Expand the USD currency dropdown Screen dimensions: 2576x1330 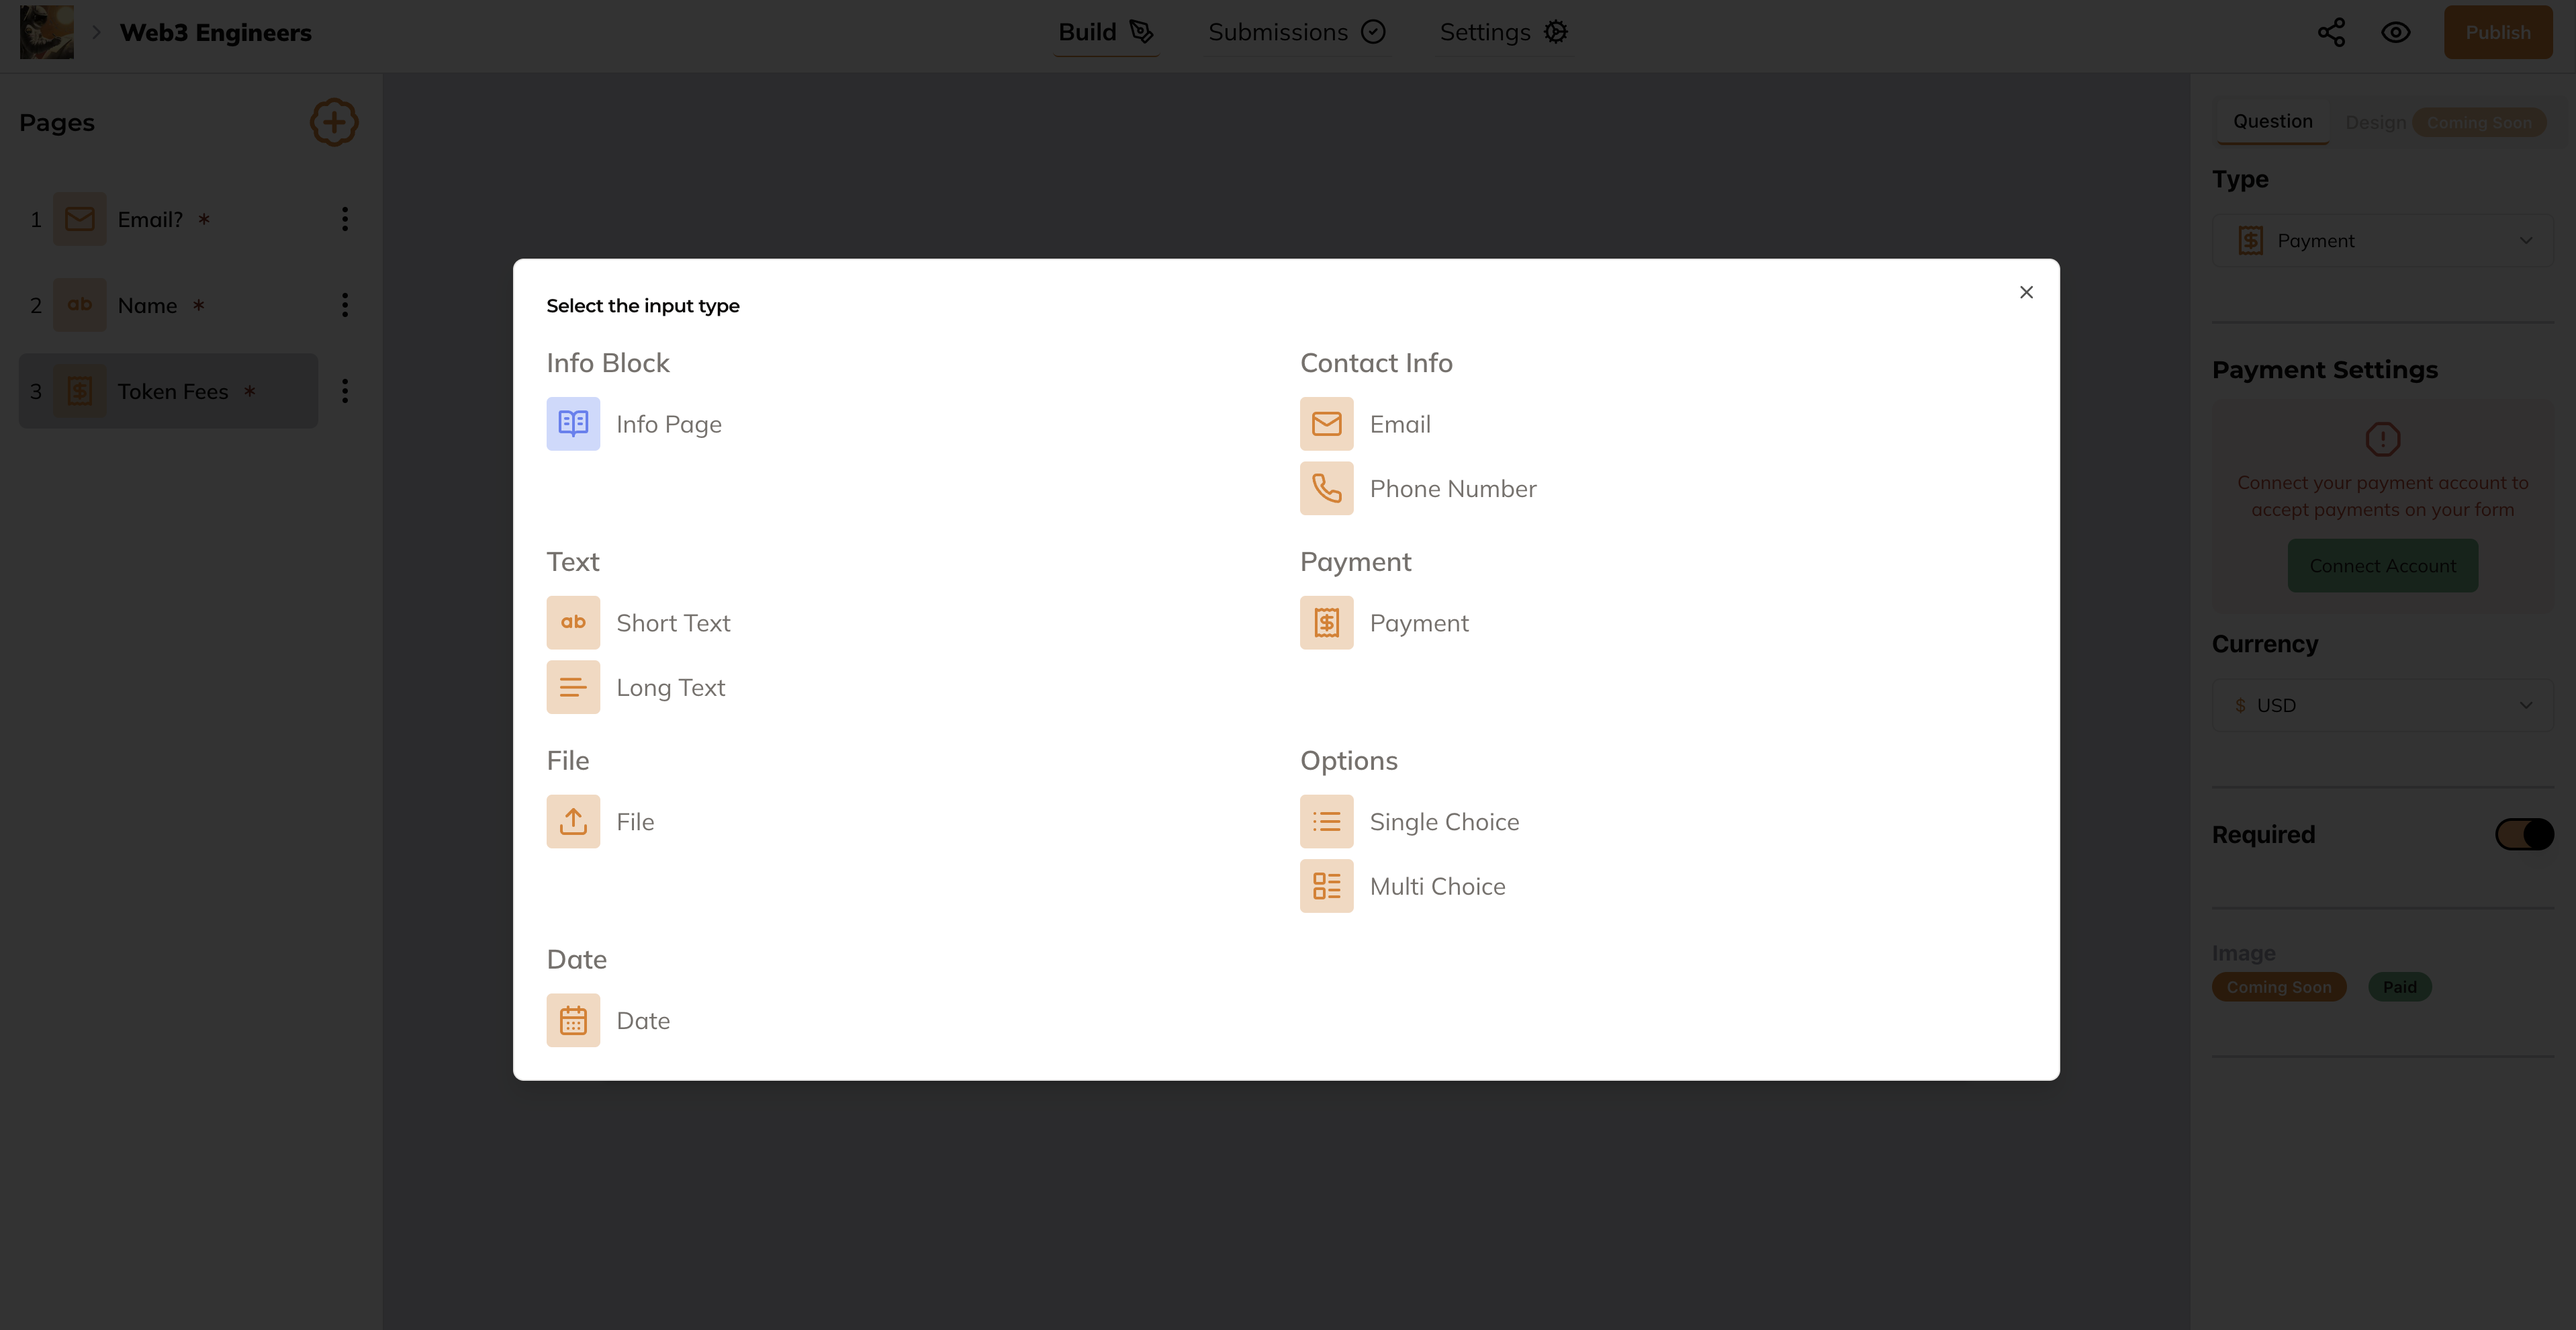click(2382, 705)
